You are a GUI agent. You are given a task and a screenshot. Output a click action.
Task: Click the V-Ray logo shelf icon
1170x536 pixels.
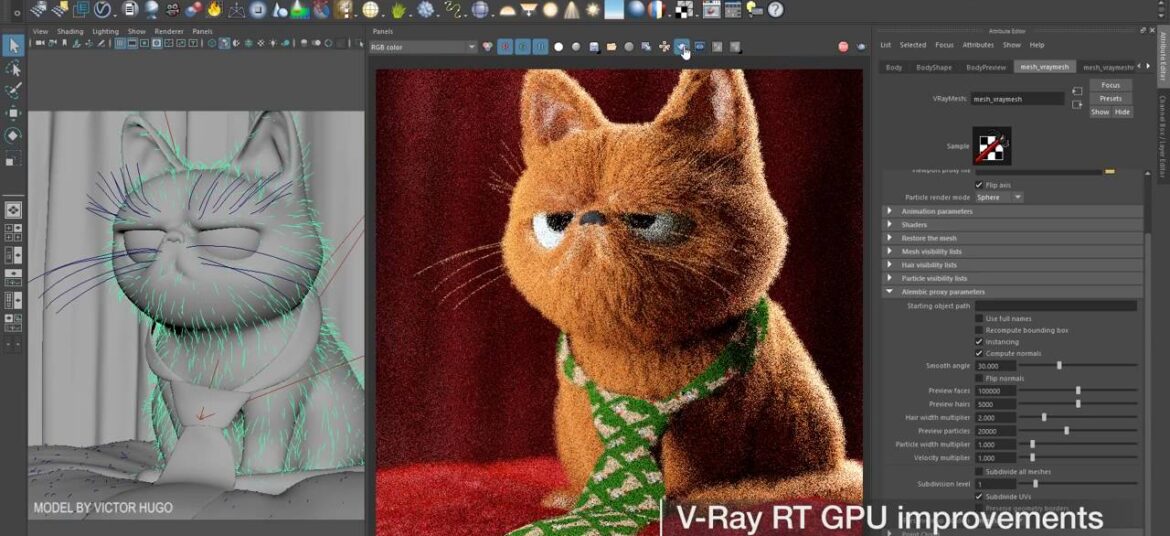[103, 9]
